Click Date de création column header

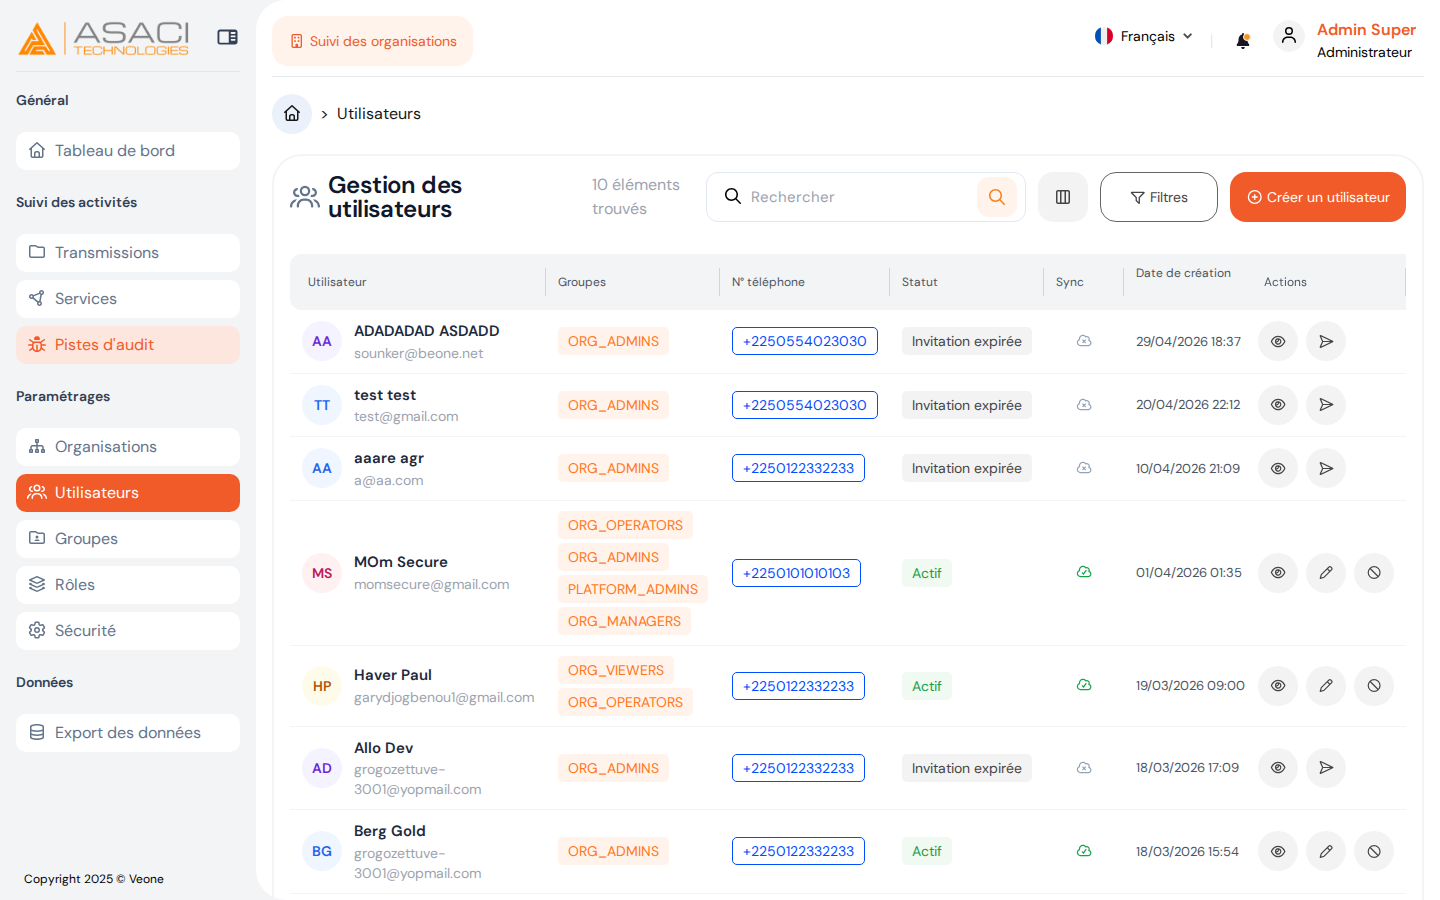[x=1183, y=273]
